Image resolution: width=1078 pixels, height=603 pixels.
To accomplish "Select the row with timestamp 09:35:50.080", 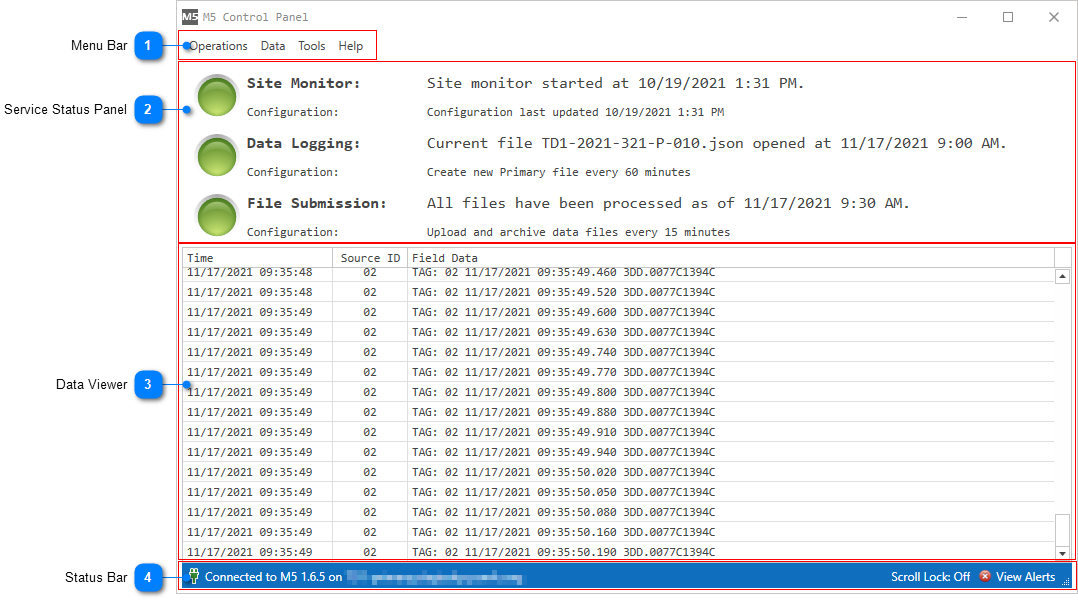I will [618, 512].
